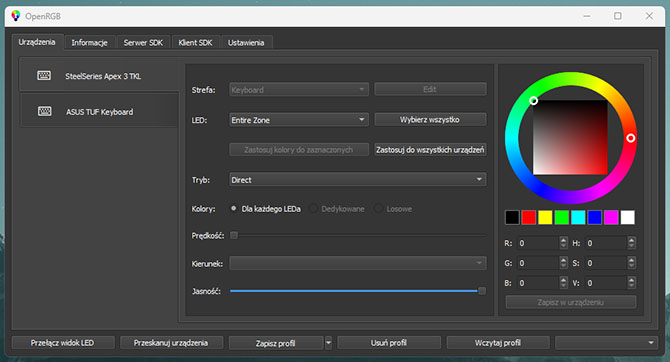Pick the blue color swatch

point(594,217)
